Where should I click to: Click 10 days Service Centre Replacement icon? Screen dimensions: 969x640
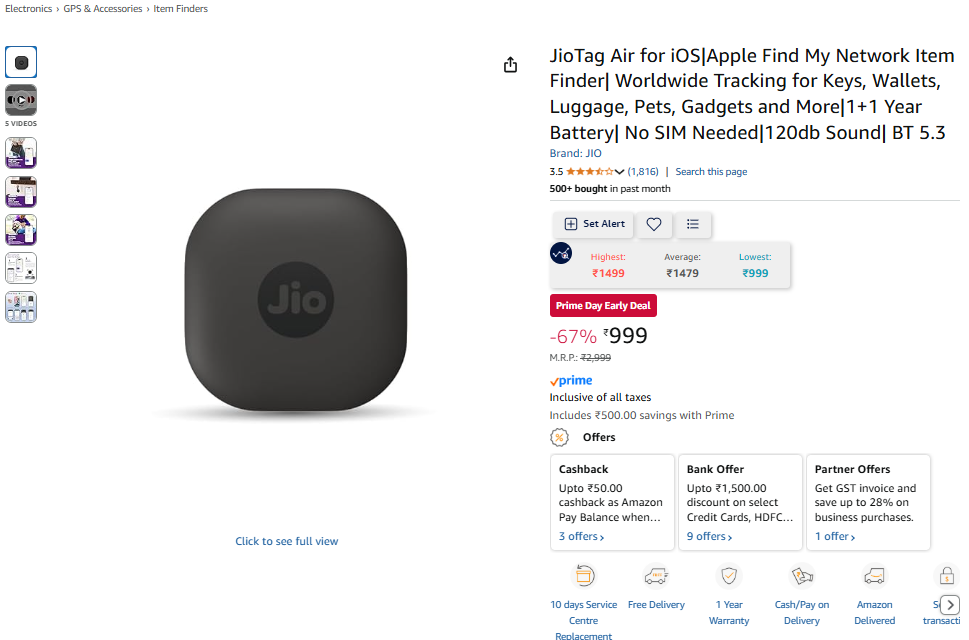(x=584, y=576)
